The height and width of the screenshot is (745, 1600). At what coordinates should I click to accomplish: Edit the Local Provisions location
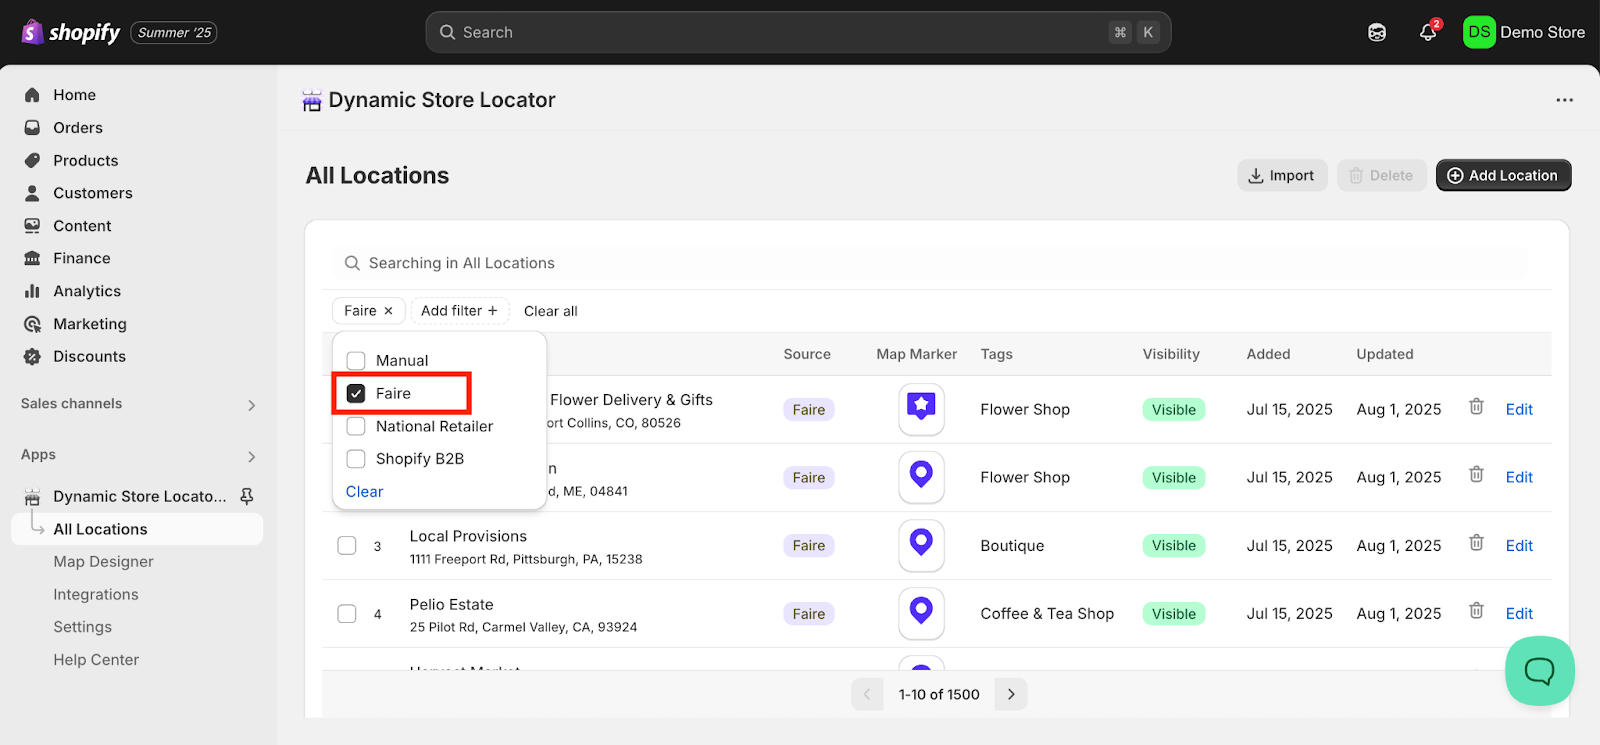[x=1519, y=546]
